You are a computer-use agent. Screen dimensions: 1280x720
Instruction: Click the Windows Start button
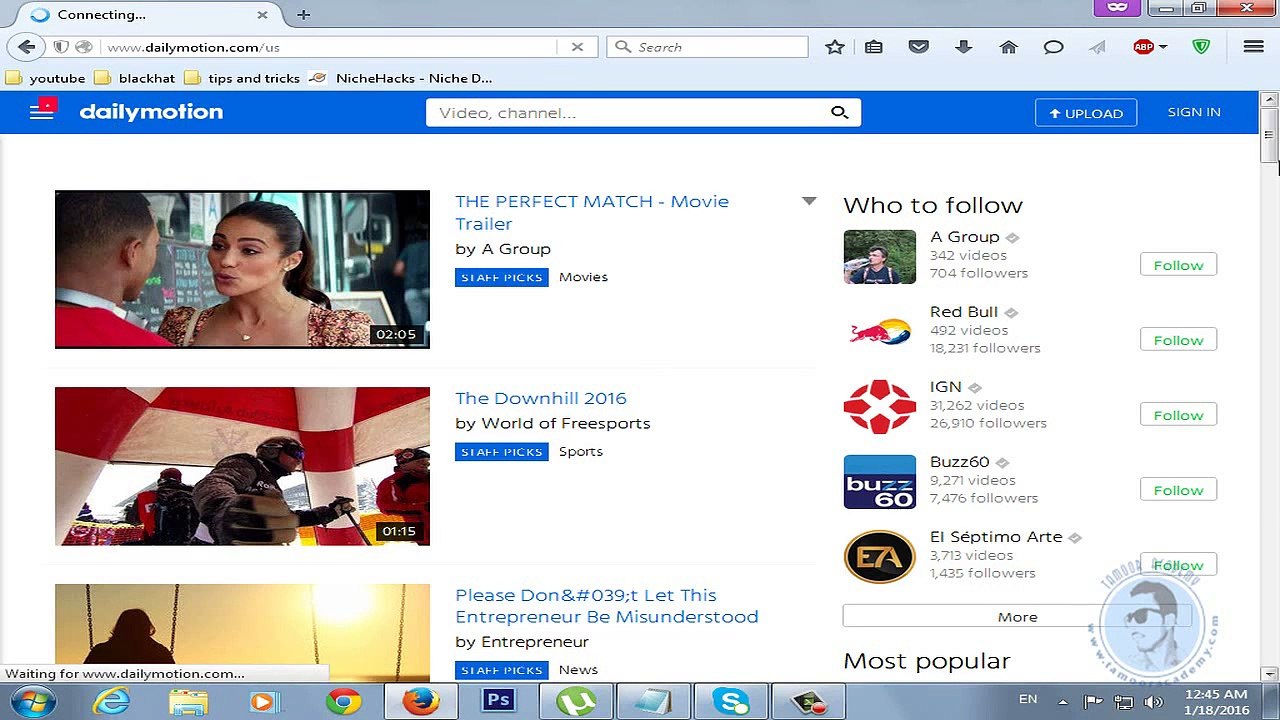(x=34, y=701)
